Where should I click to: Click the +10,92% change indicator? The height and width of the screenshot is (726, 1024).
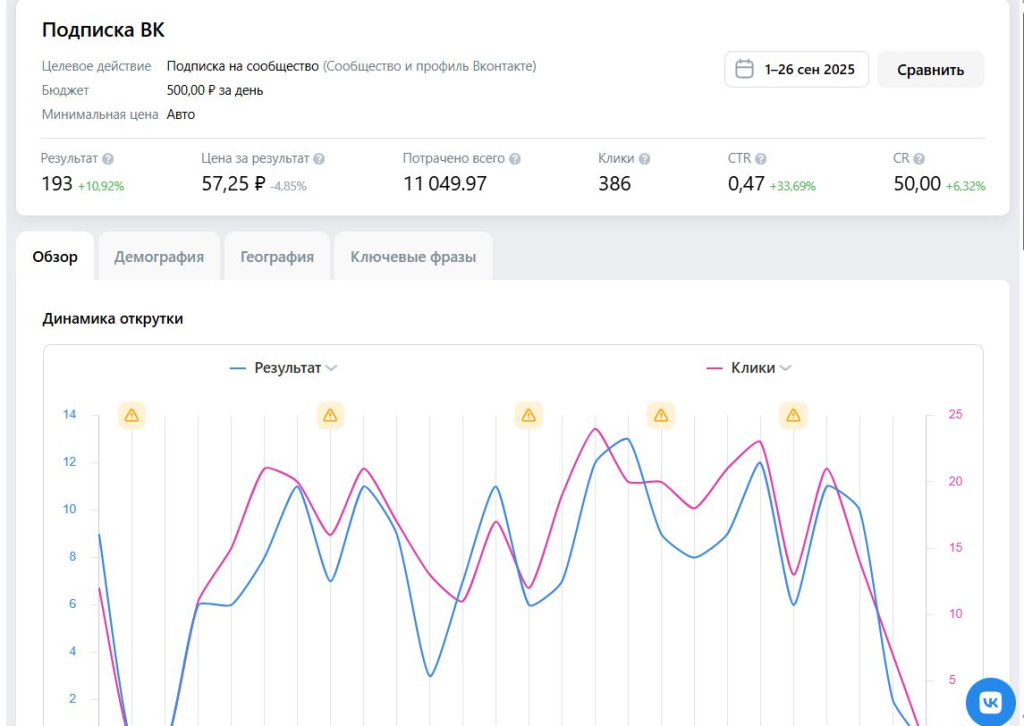click(x=101, y=186)
